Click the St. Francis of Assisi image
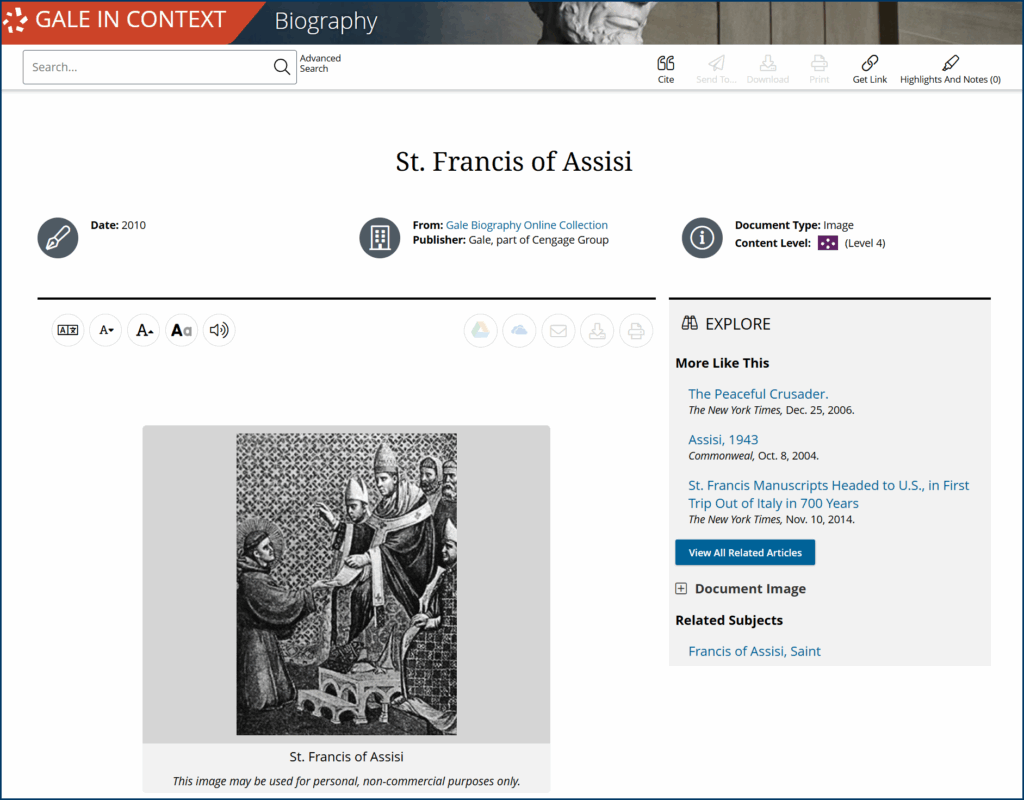Image resolution: width=1024 pixels, height=800 pixels. tap(346, 584)
